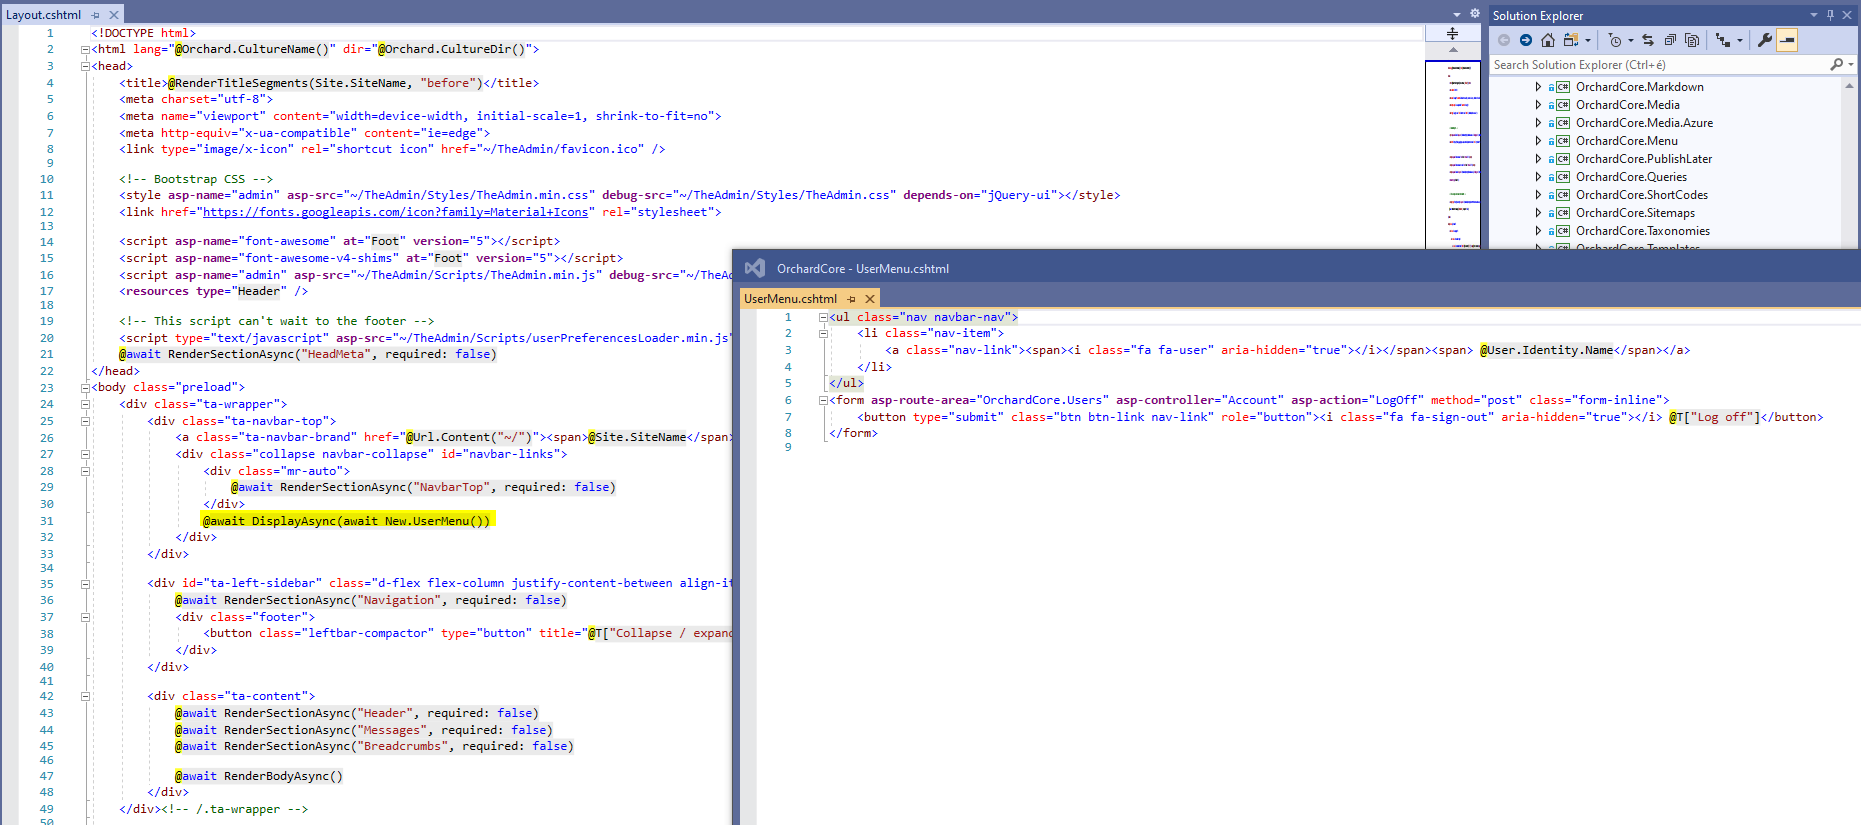Click the Back button in Solution Explorer

point(1504,40)
